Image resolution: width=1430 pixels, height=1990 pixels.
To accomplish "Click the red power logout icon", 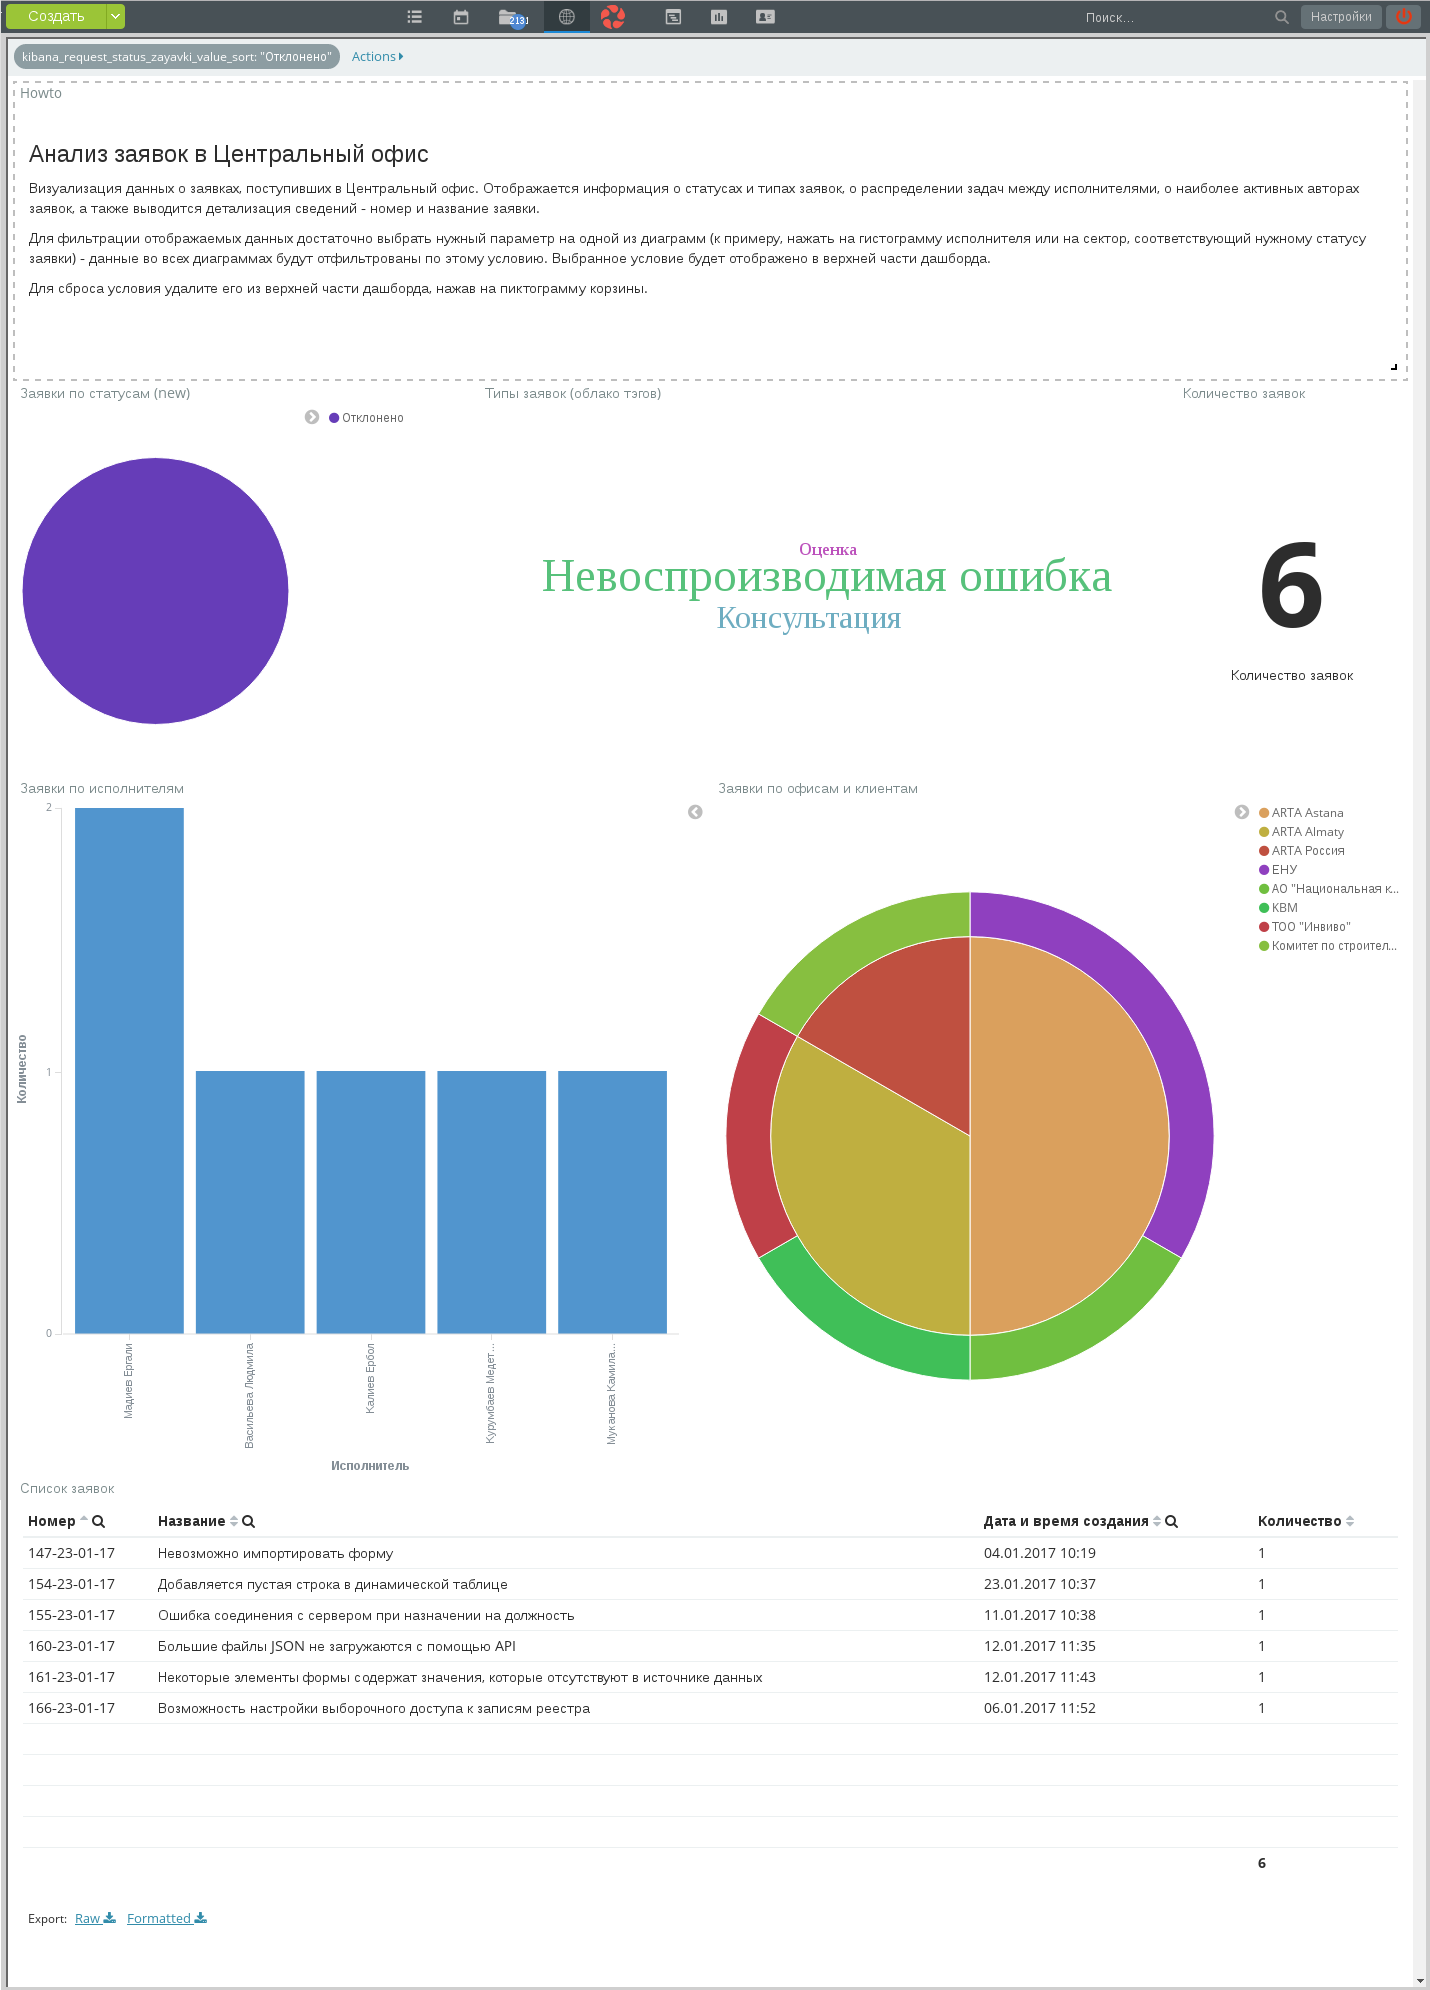I will coord(1404,16).
